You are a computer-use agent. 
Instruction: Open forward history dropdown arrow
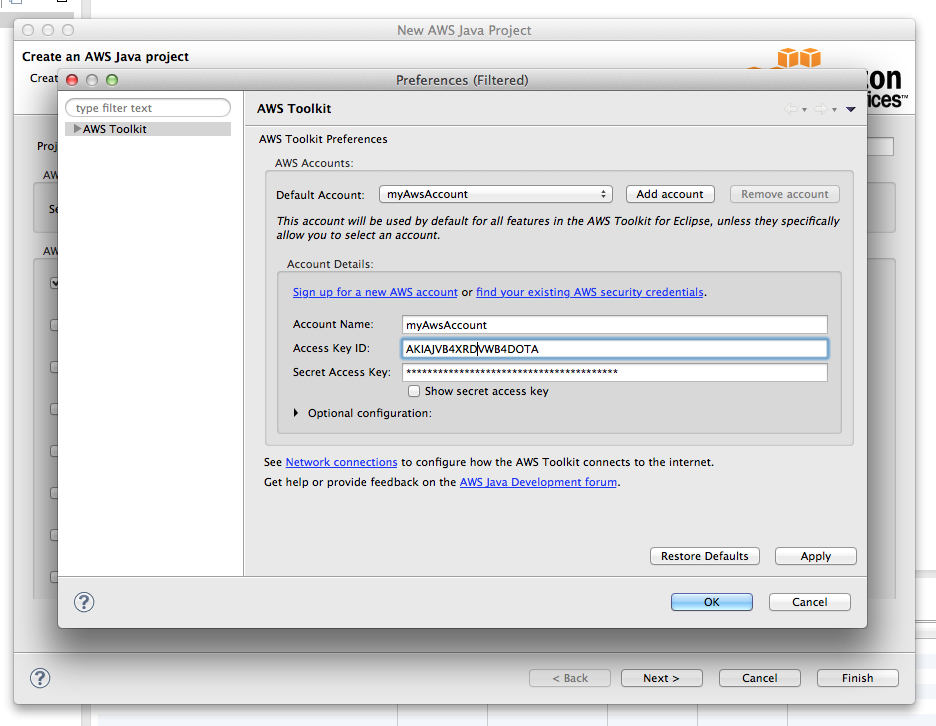(834, 110)
